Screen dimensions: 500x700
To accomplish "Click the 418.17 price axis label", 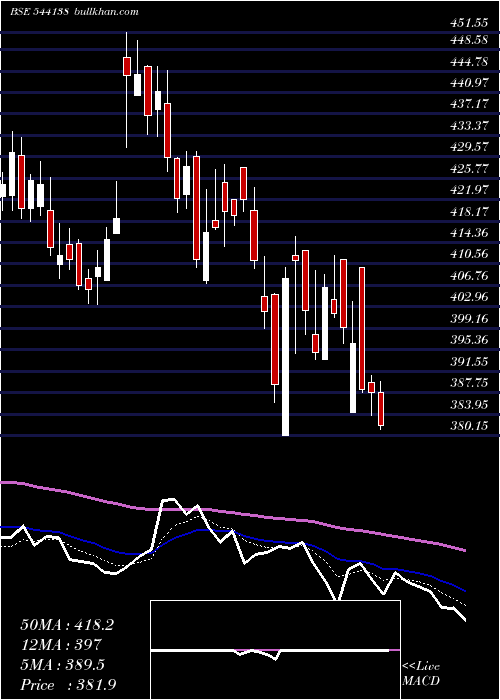I will pos(468,212).
